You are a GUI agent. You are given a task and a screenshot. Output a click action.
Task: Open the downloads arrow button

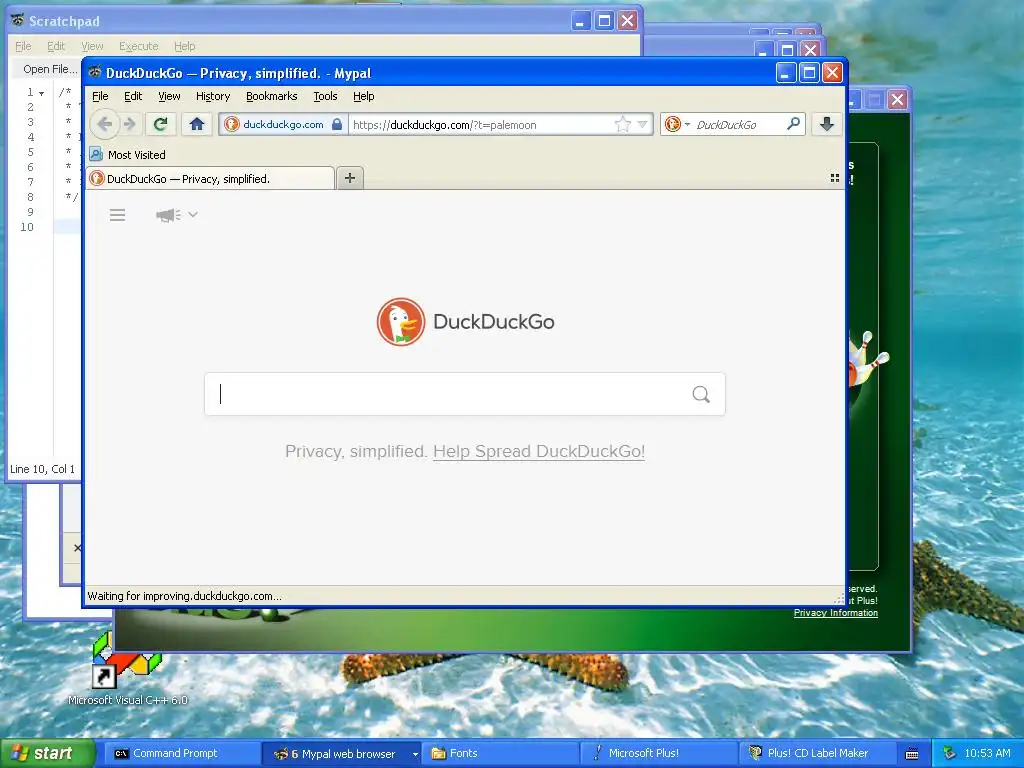pos(826,124)
